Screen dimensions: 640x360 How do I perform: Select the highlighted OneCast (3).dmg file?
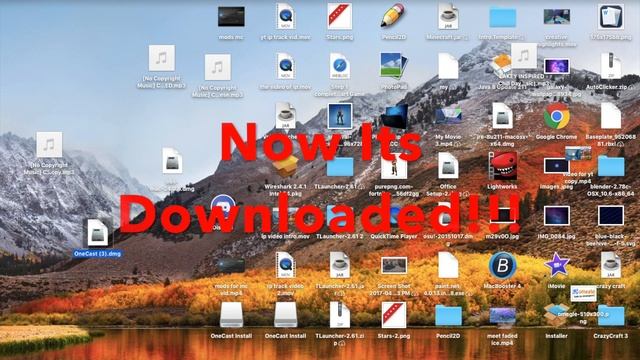coord(98,233)
